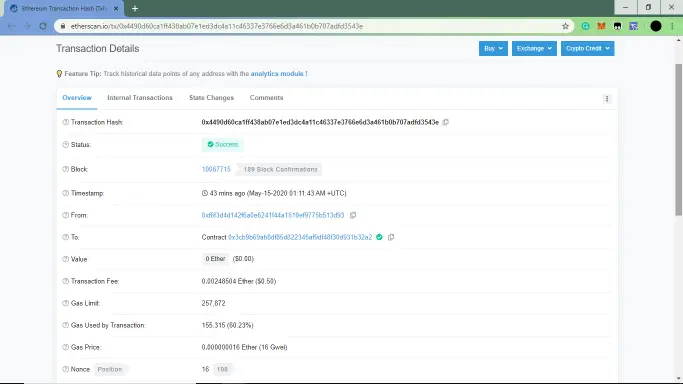
Task: Copy the From address icon
Action: click(x=353, y=215)
